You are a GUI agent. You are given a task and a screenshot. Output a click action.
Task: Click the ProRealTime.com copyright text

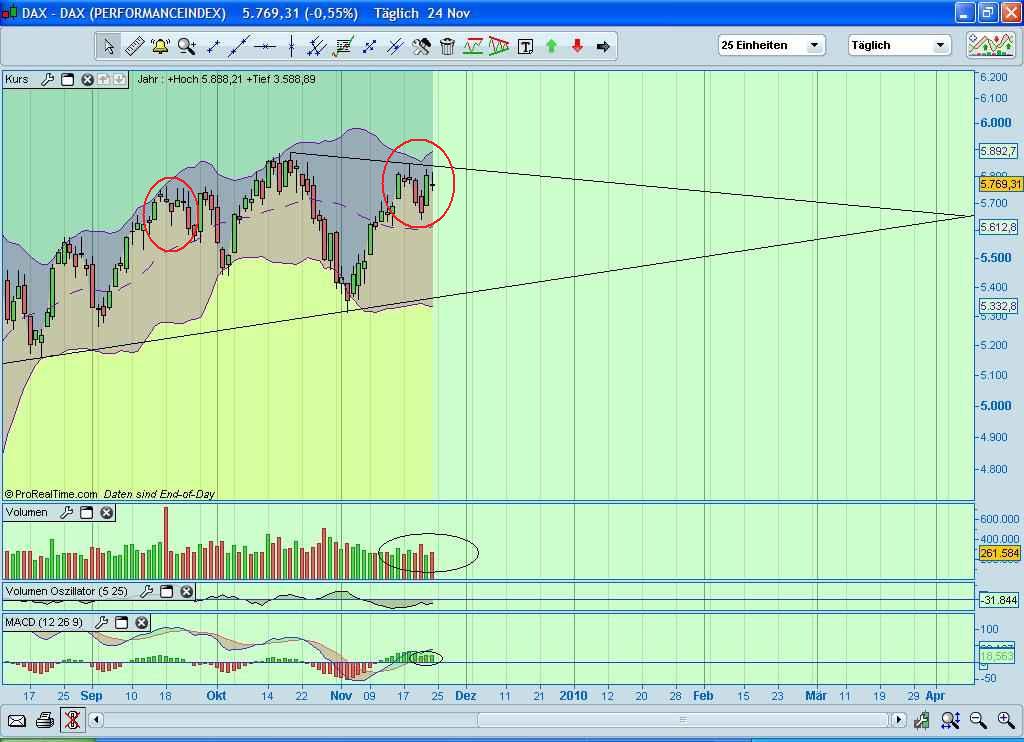[51, 494]
